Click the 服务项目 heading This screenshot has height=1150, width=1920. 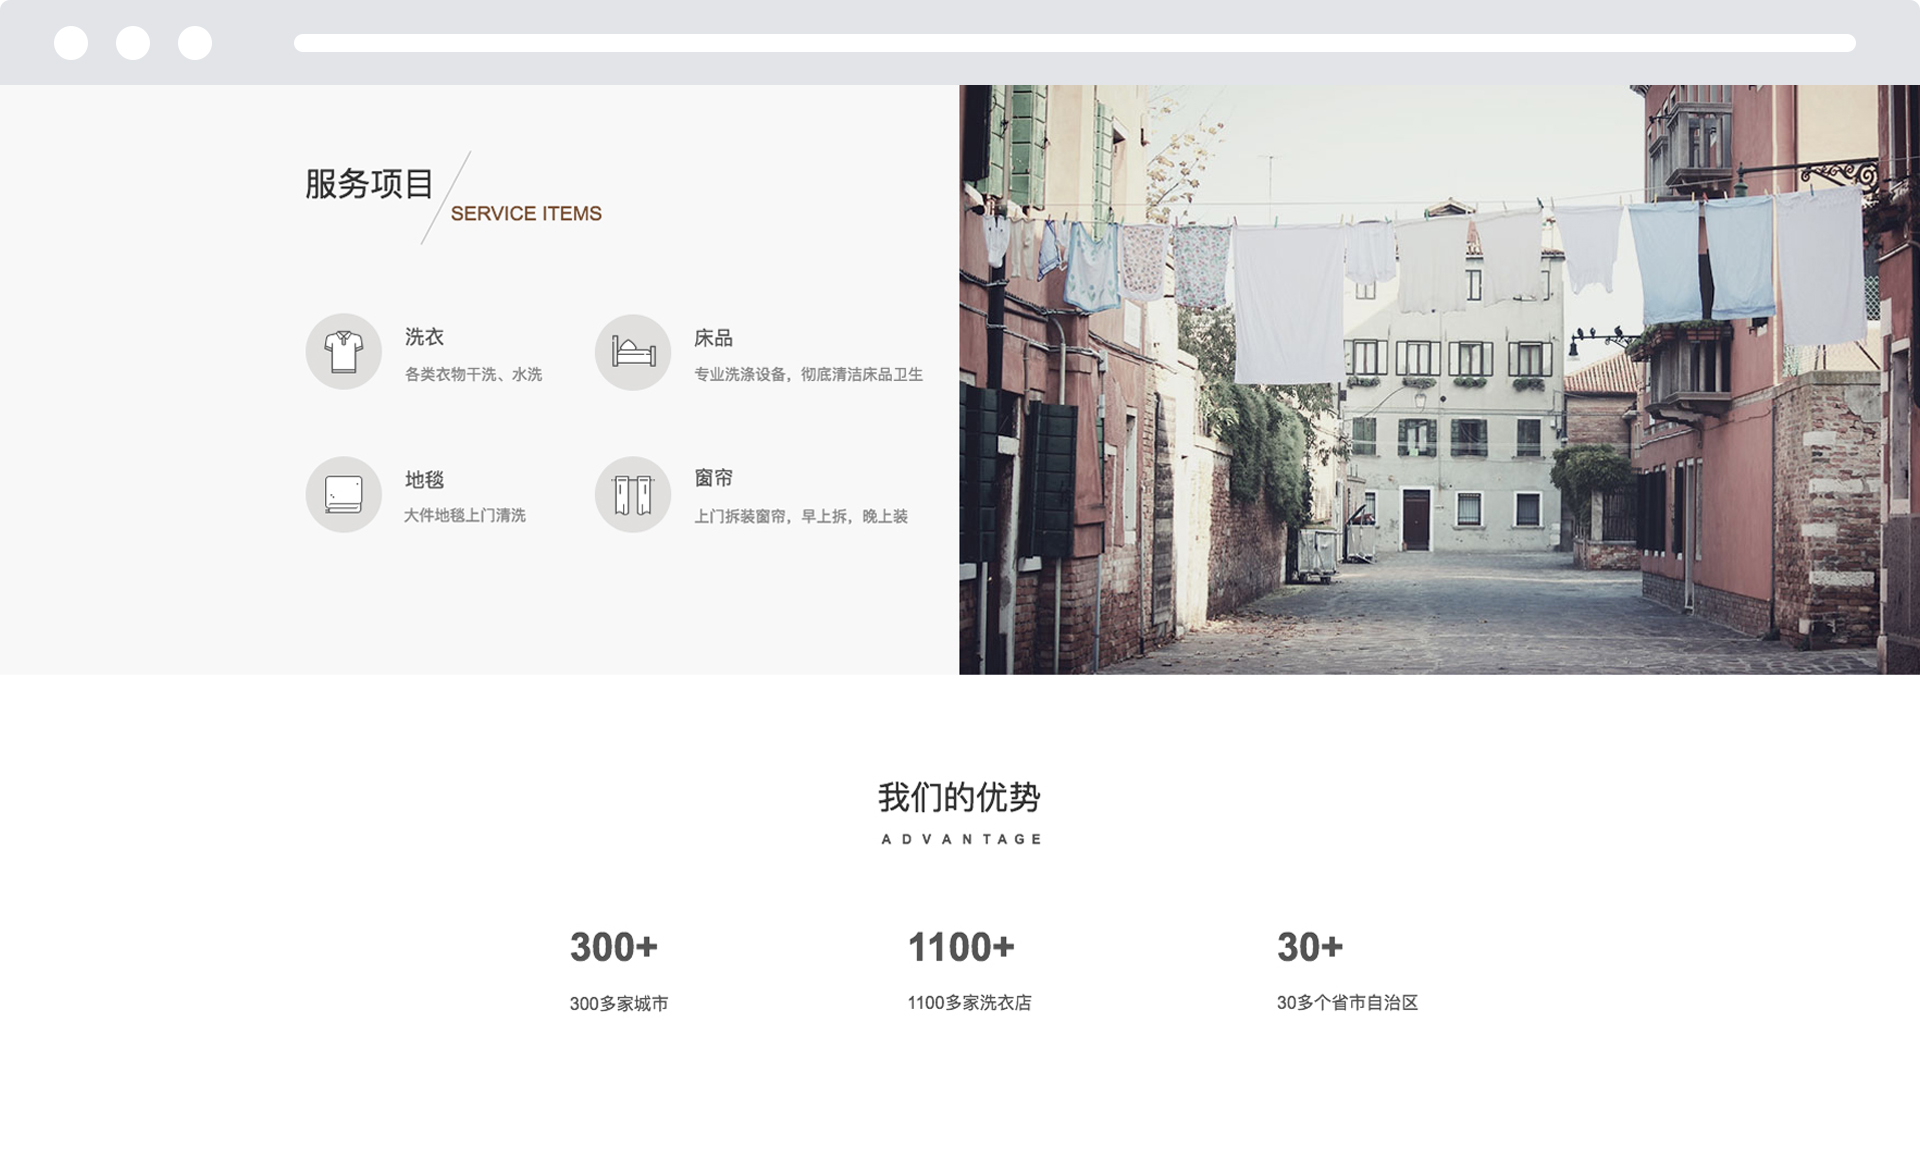click(x=369, y=184)
